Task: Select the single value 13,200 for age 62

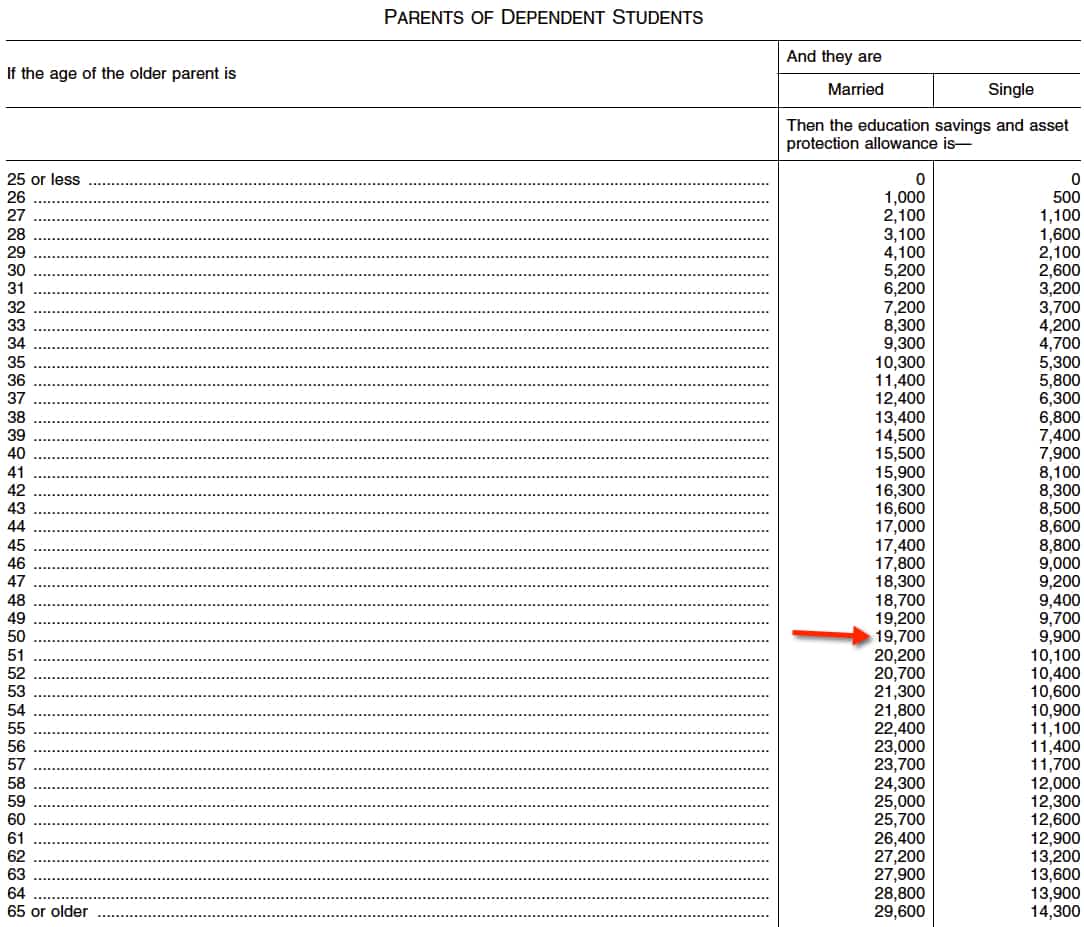Action: [x=1055, y=856]
